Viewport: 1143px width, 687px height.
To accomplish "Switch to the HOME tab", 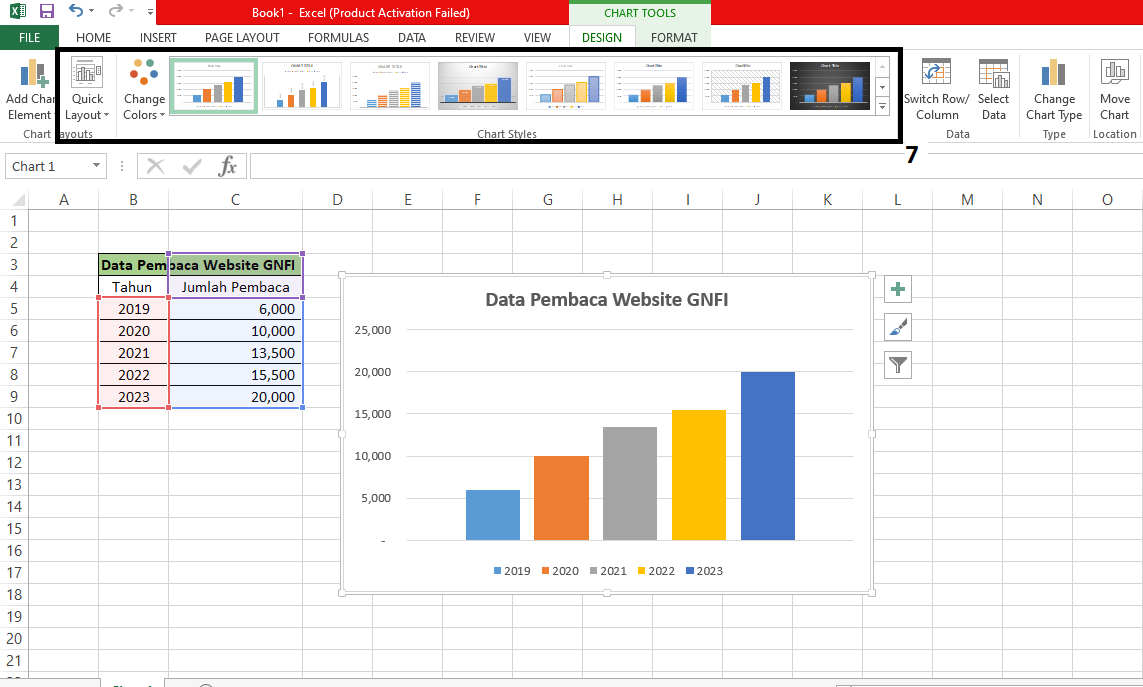I will [x=93, y=37].
